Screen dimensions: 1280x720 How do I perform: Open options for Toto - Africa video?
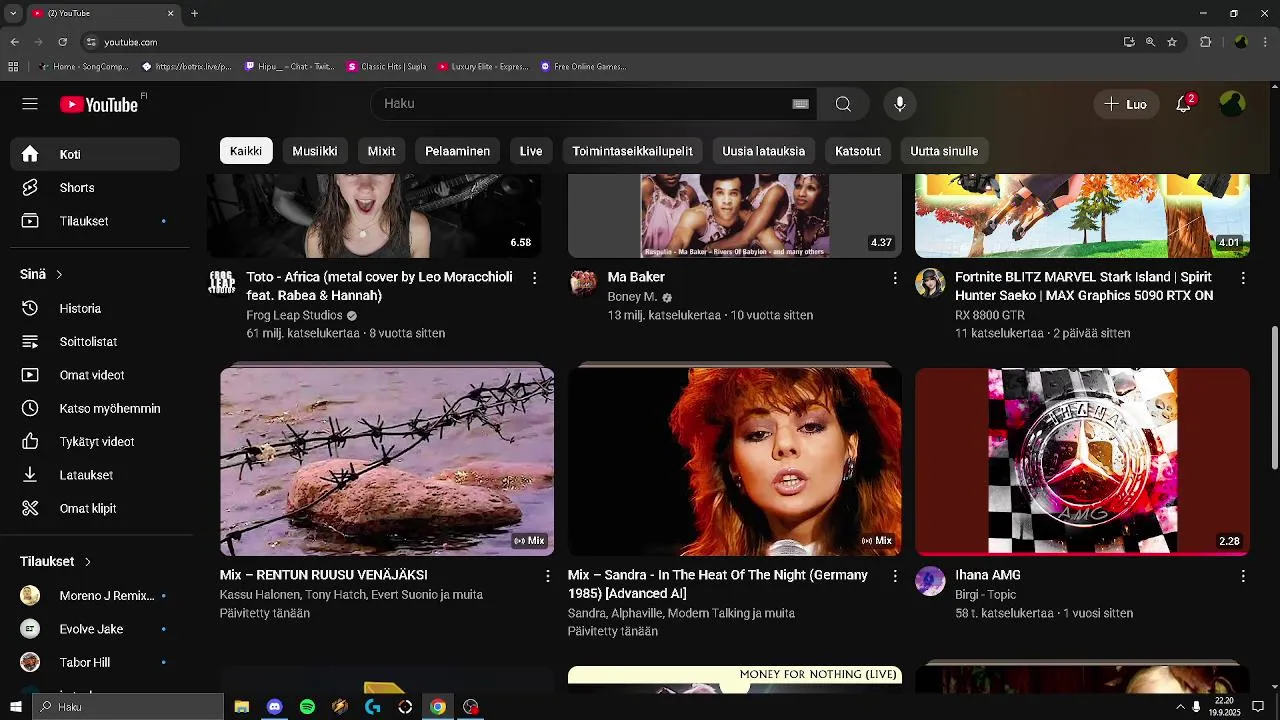535,278
